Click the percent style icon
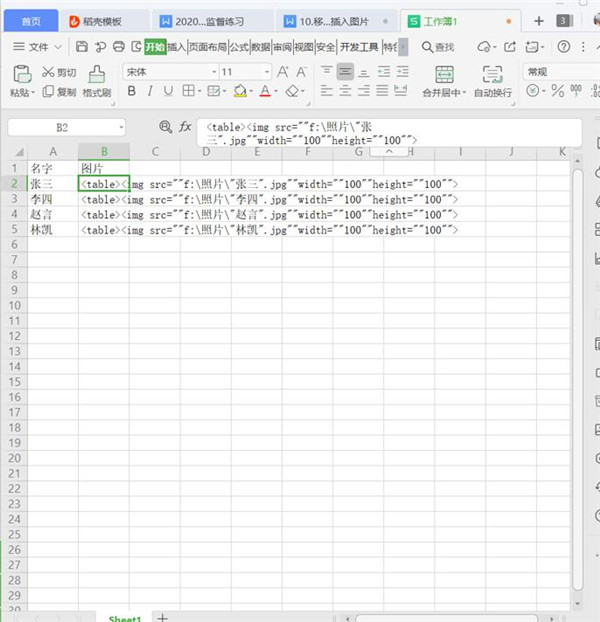The height and width of the screenshot is (622, 600). pos(558,91)
